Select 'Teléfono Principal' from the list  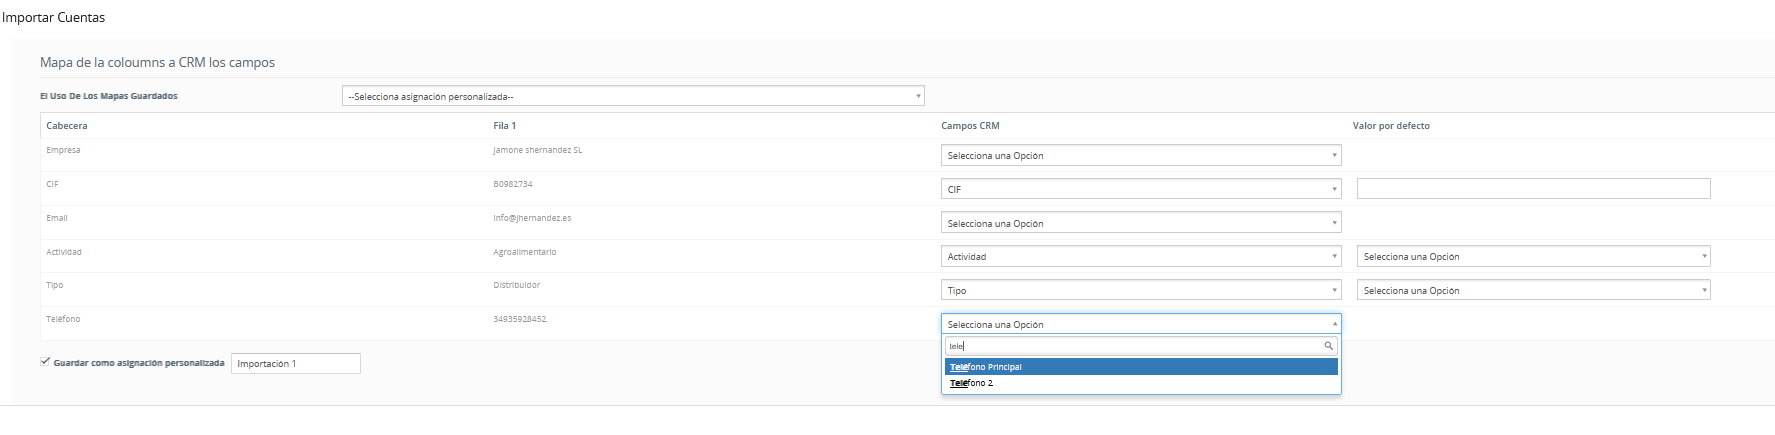coord(1141,367)
